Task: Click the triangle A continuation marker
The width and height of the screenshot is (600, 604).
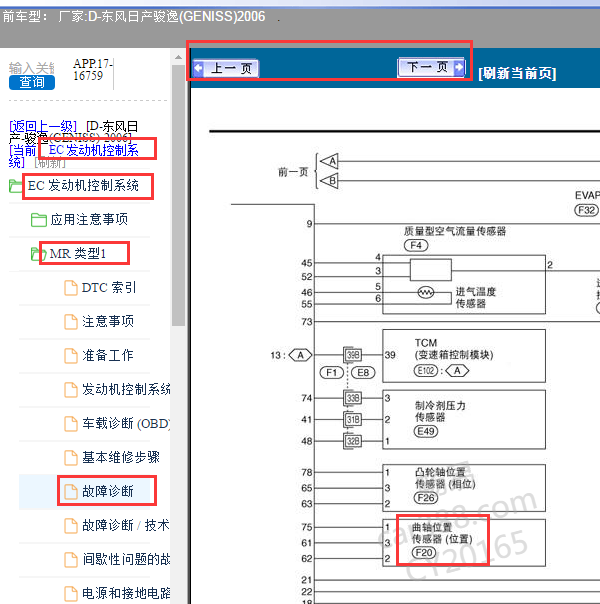Action: (x=330, y=161)
